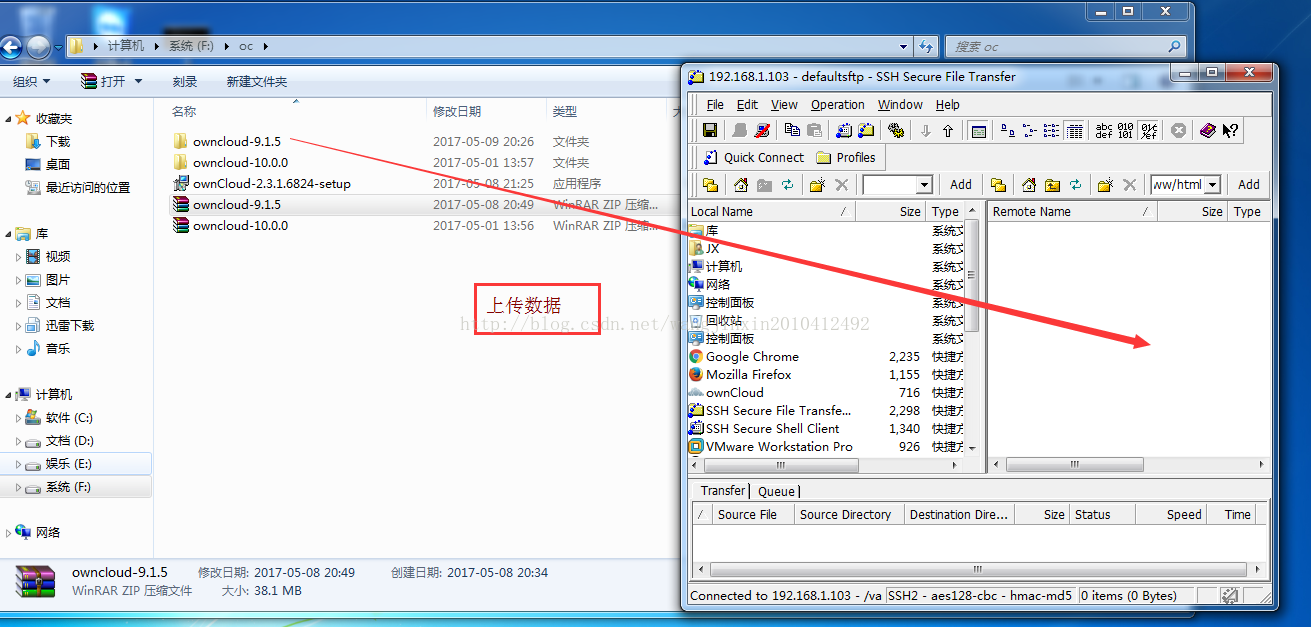This screenshot has width=1311, height=627.
Task: Open the Help book icon
Action: coord(1208,131)
